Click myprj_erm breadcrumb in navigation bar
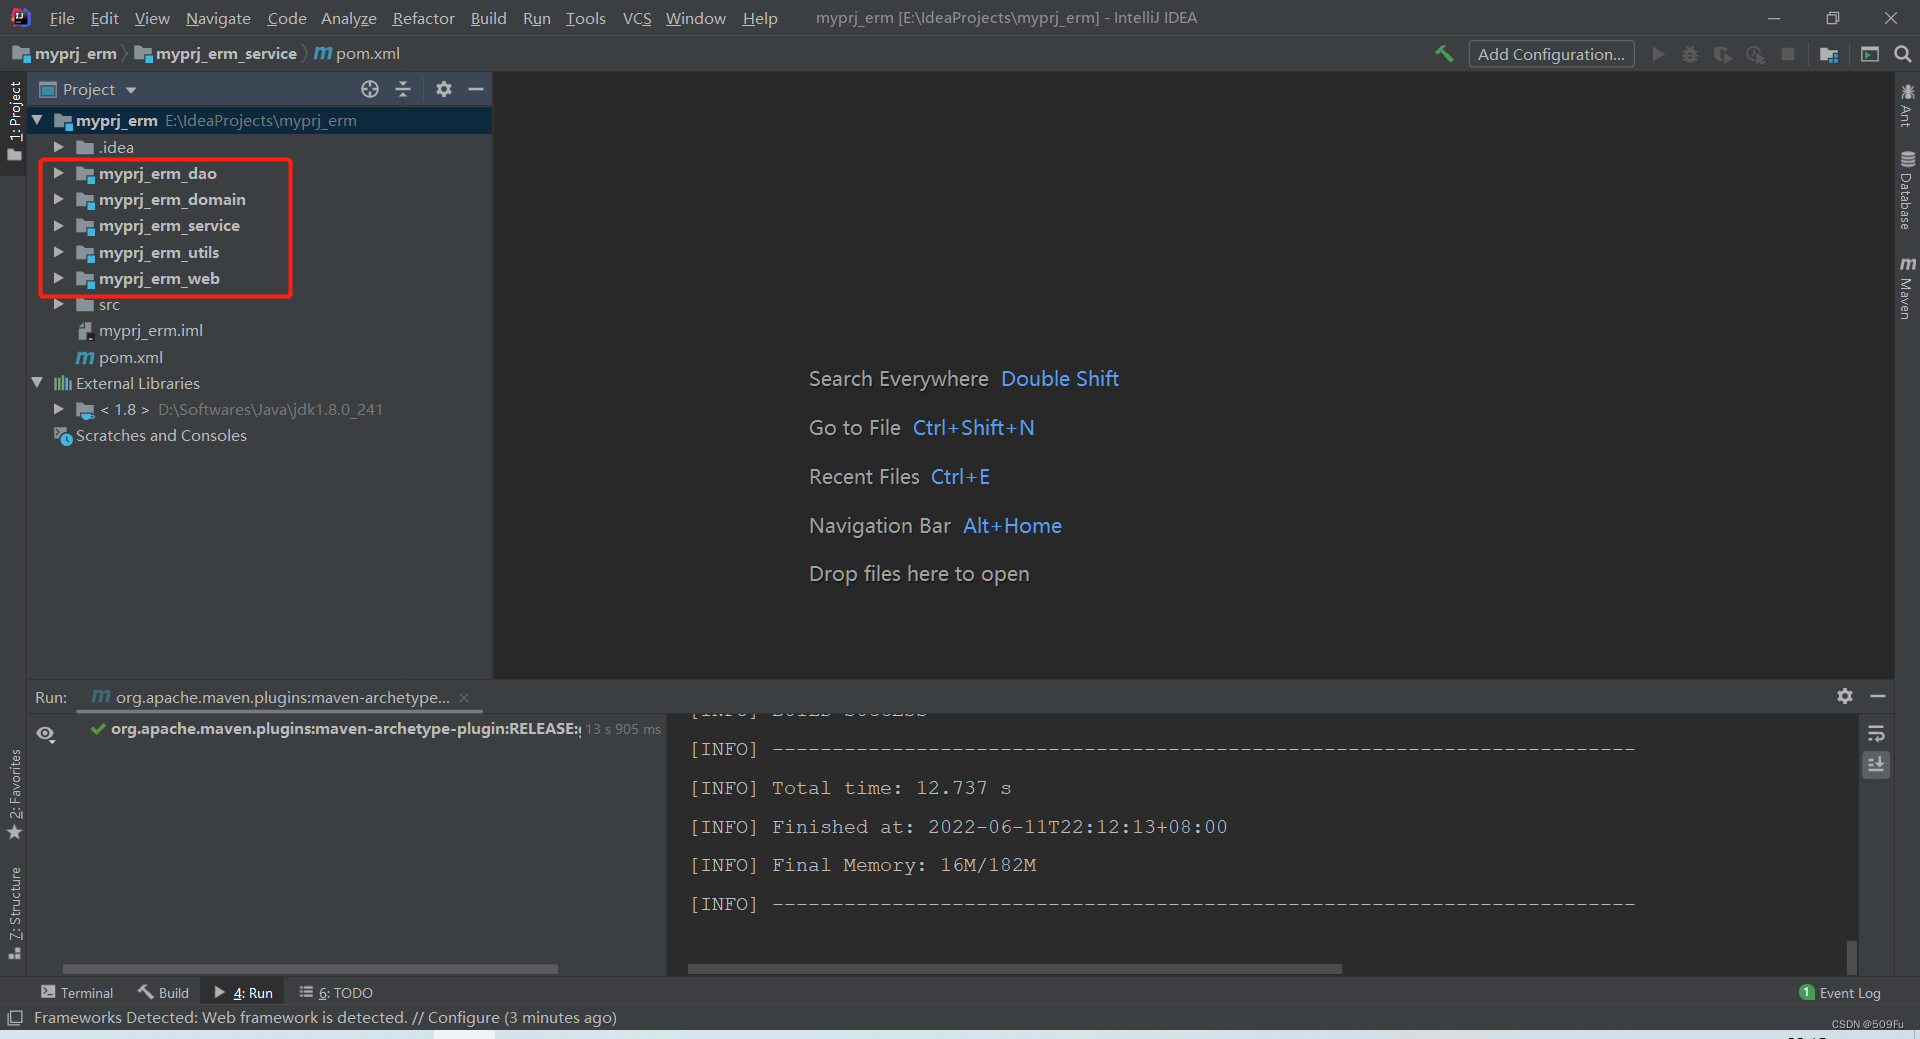 point(66,54)
